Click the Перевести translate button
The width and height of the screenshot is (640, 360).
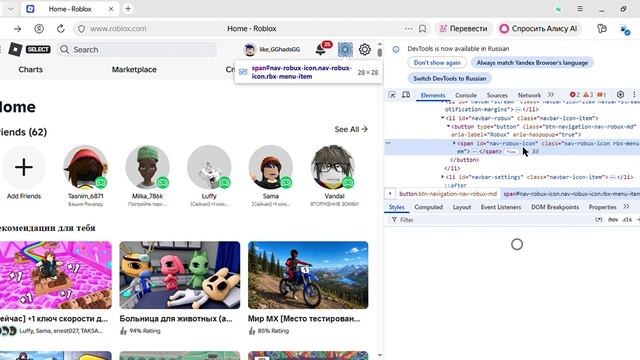tap(463, 29)
